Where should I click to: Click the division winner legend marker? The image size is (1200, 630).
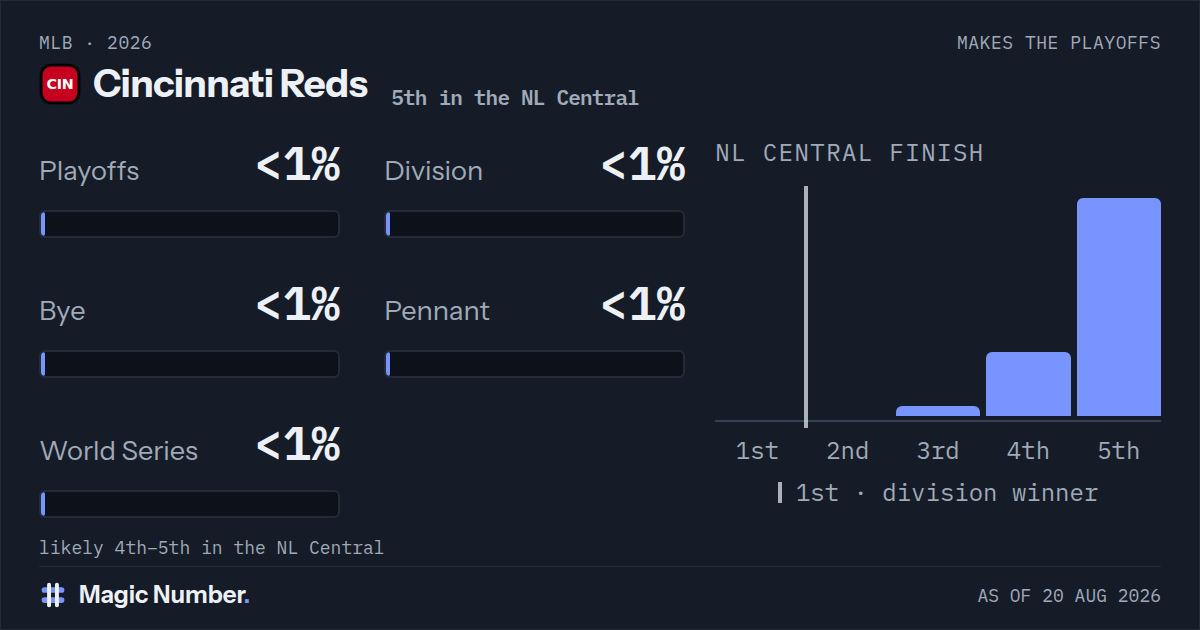click(x=780, y=493)
